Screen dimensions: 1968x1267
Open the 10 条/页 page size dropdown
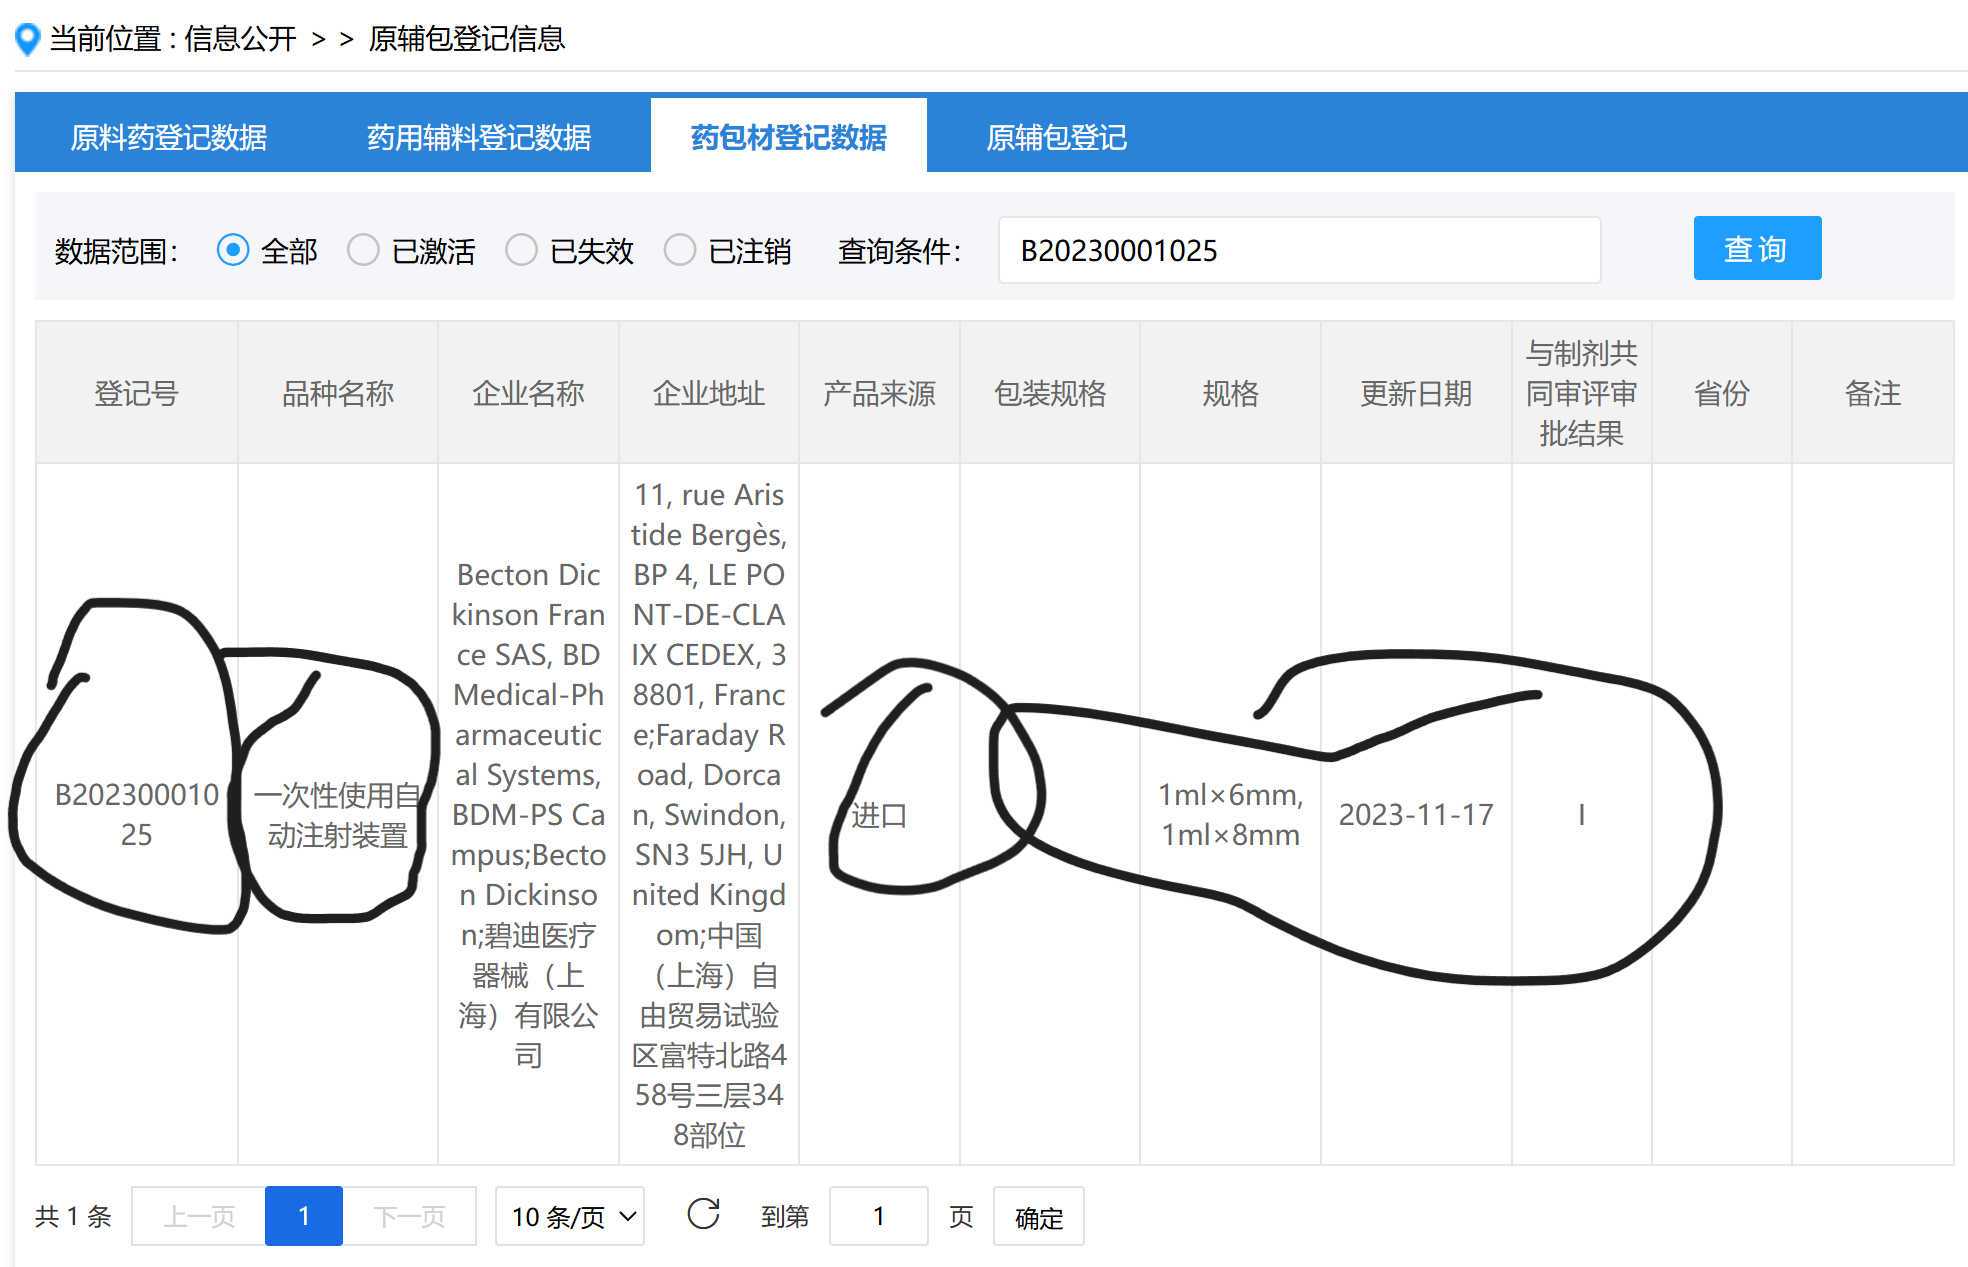[x=570, y=1216]
